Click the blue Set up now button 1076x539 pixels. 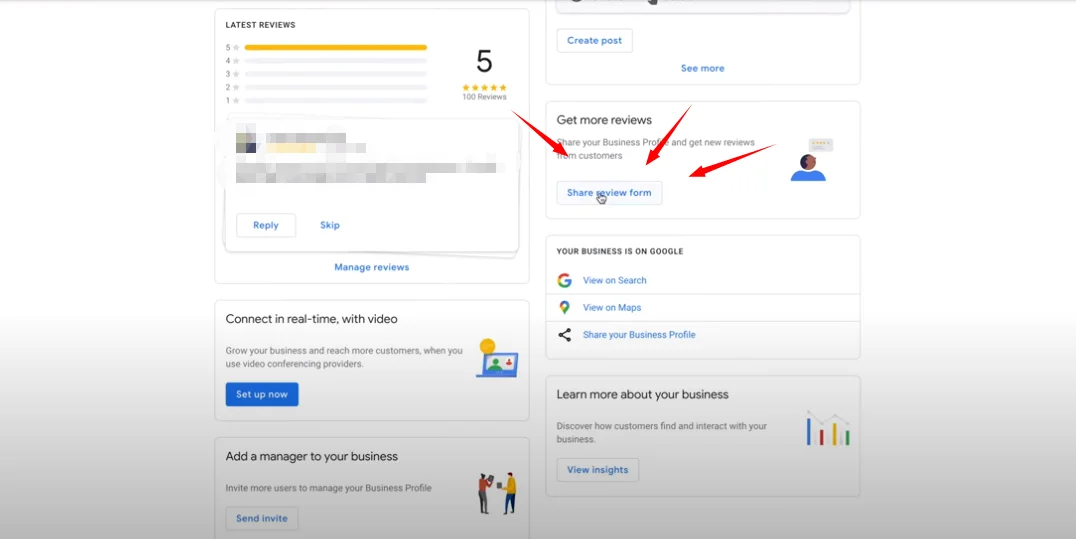tap(262, 395)
